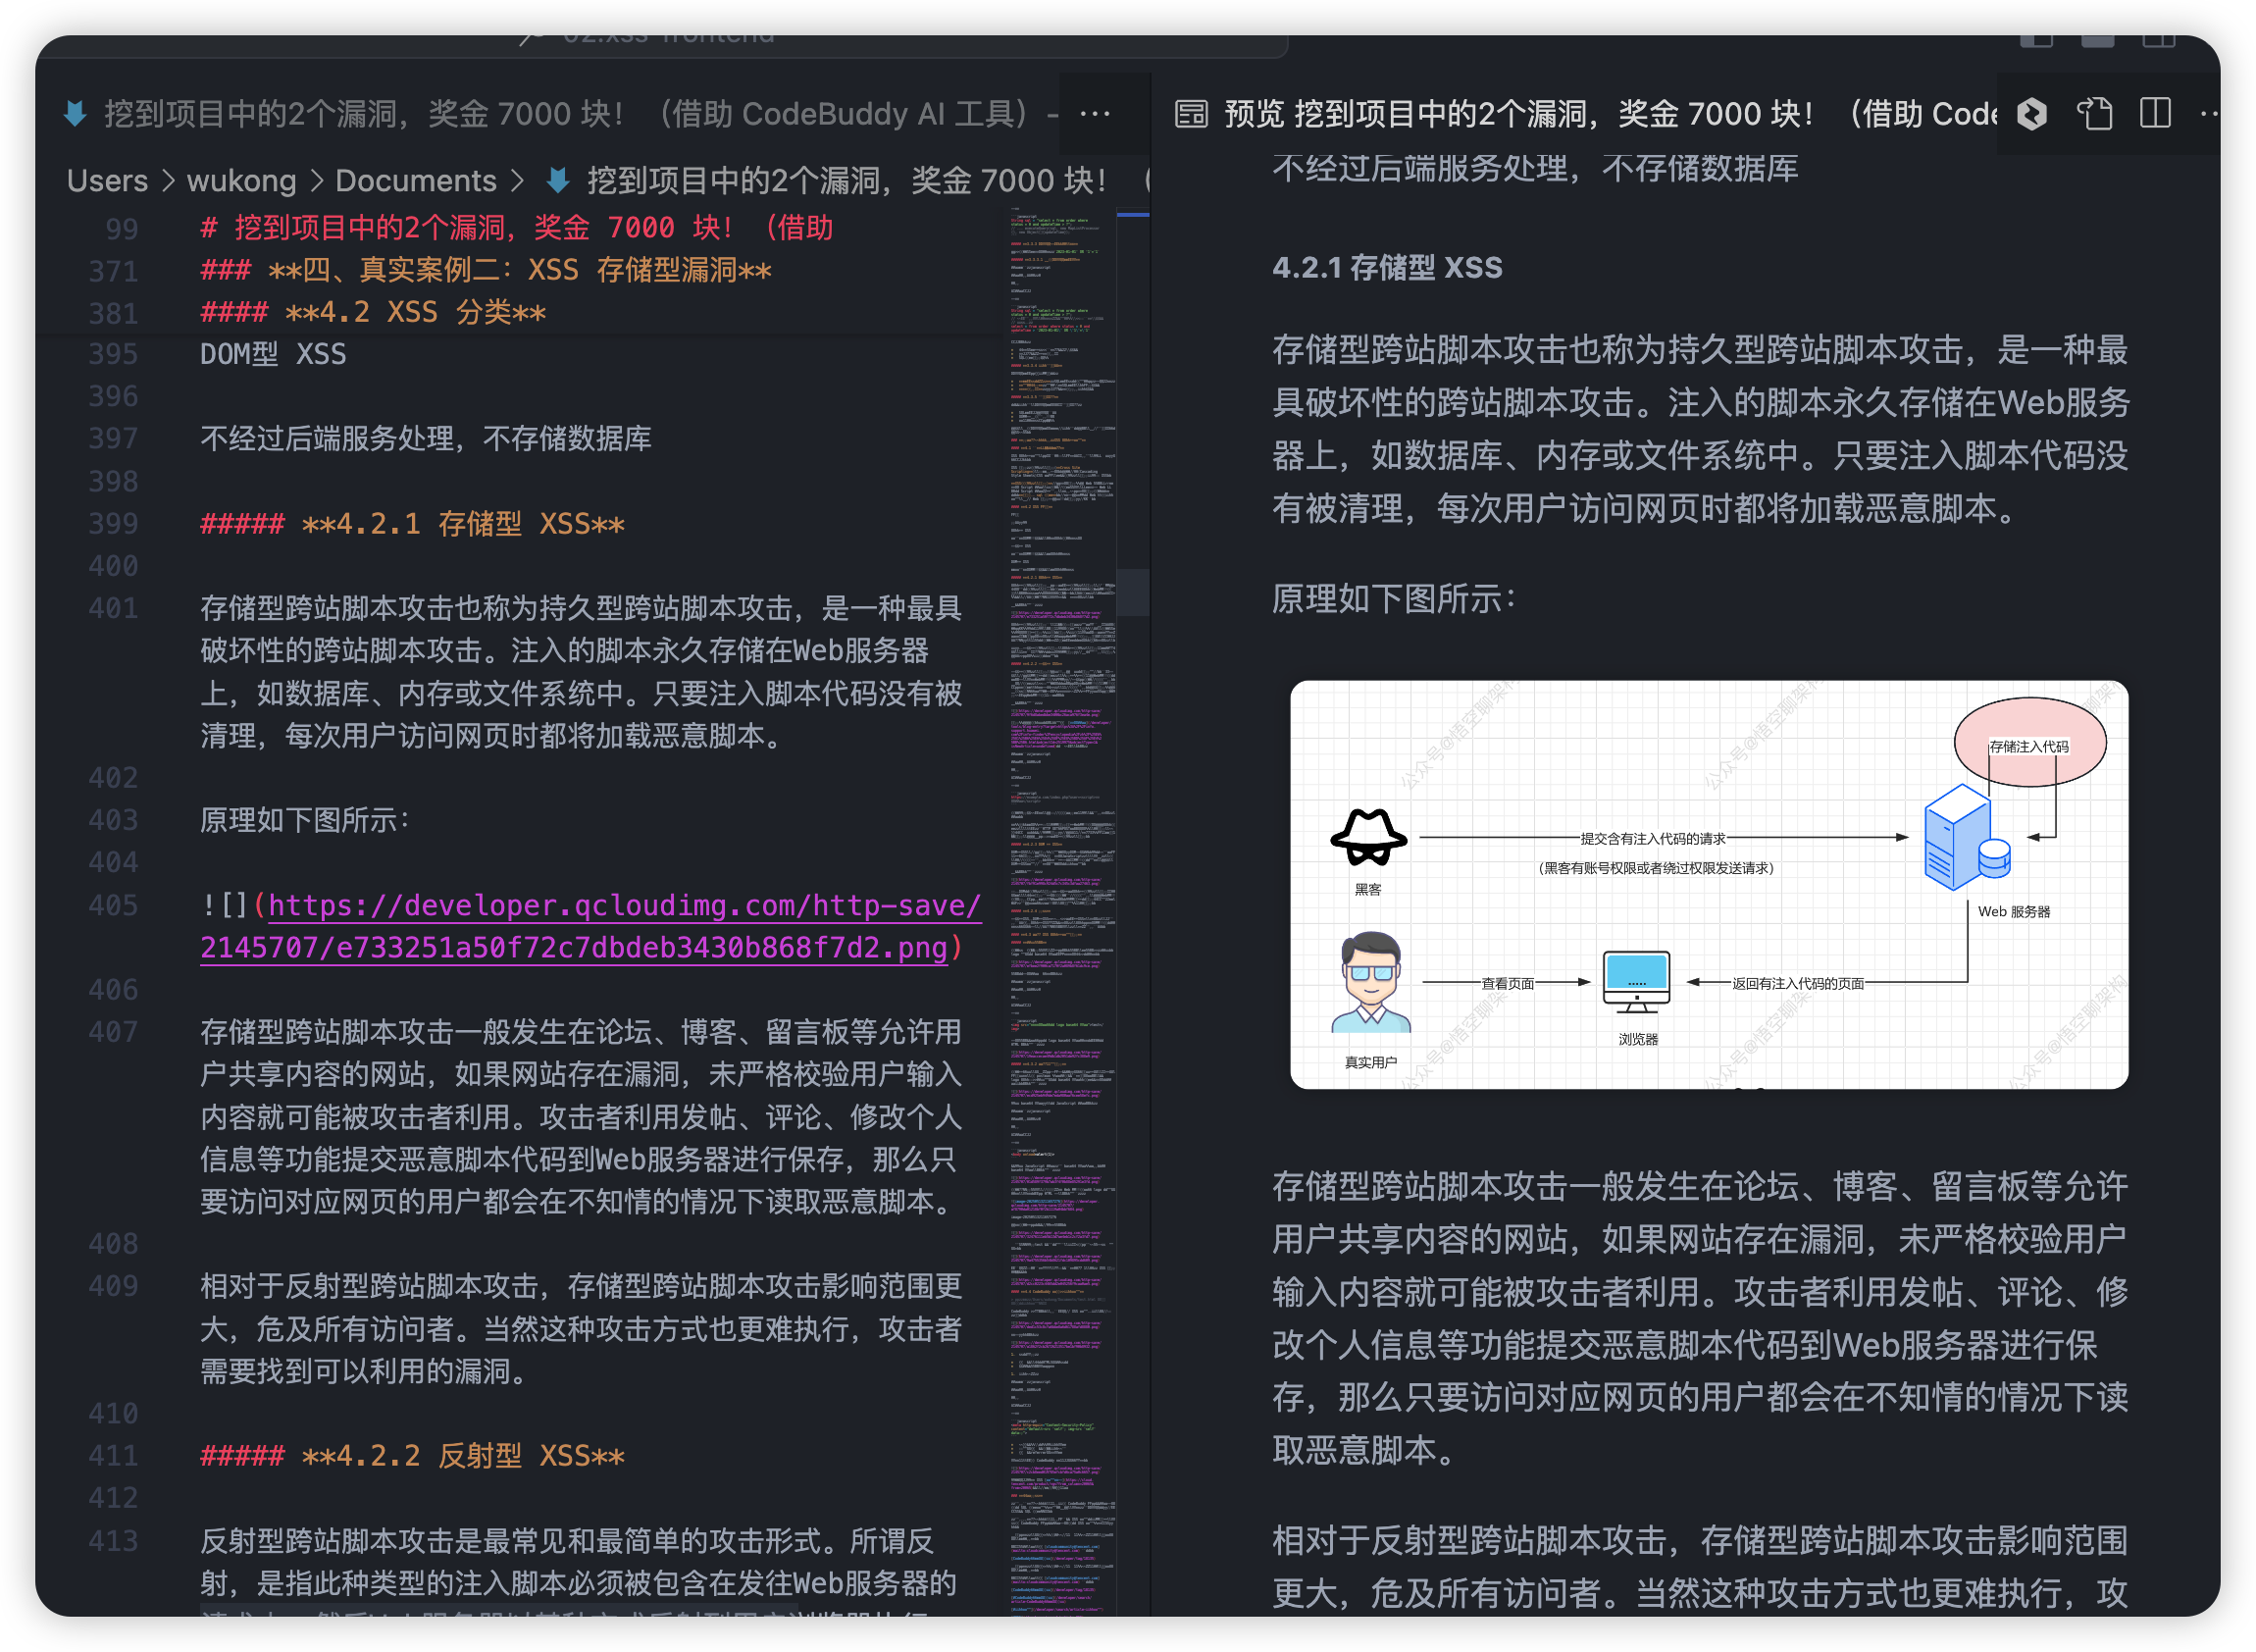This screenshot has height=1652, width=2256.
Task: Click the open source file icon in the preview toolbar
Action: (2097, 115)
